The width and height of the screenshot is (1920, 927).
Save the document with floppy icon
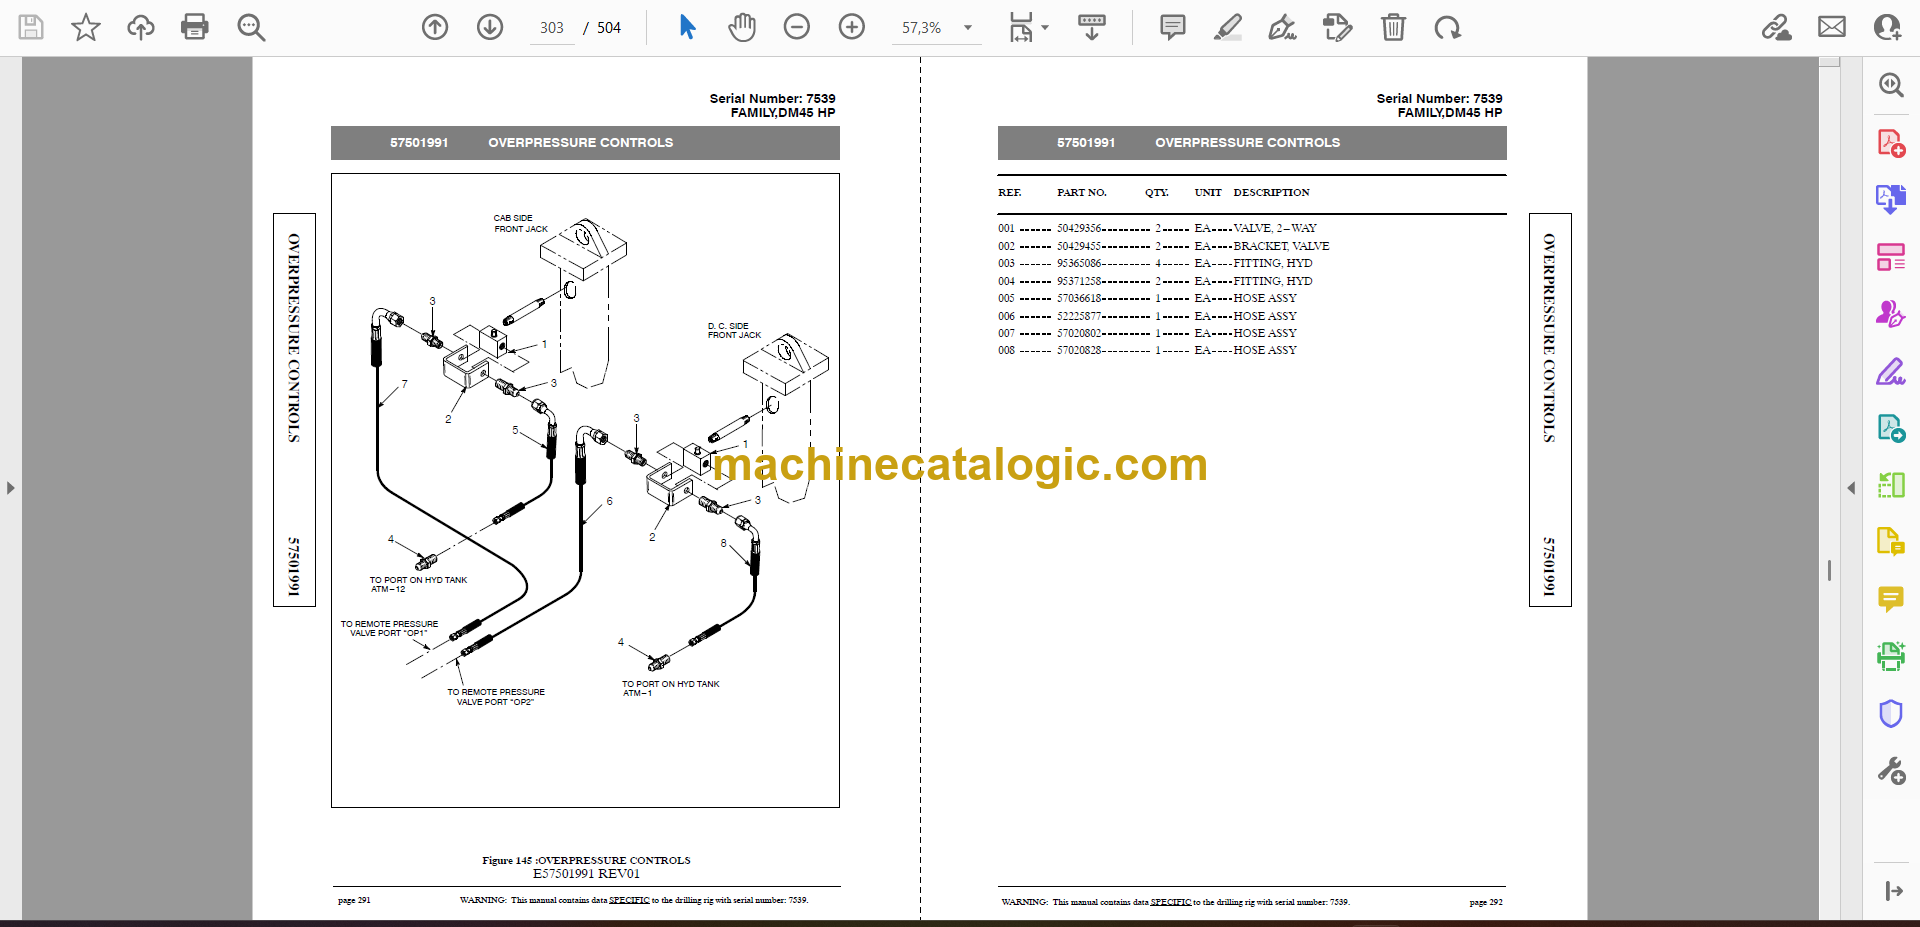click(x=31, y=27)
